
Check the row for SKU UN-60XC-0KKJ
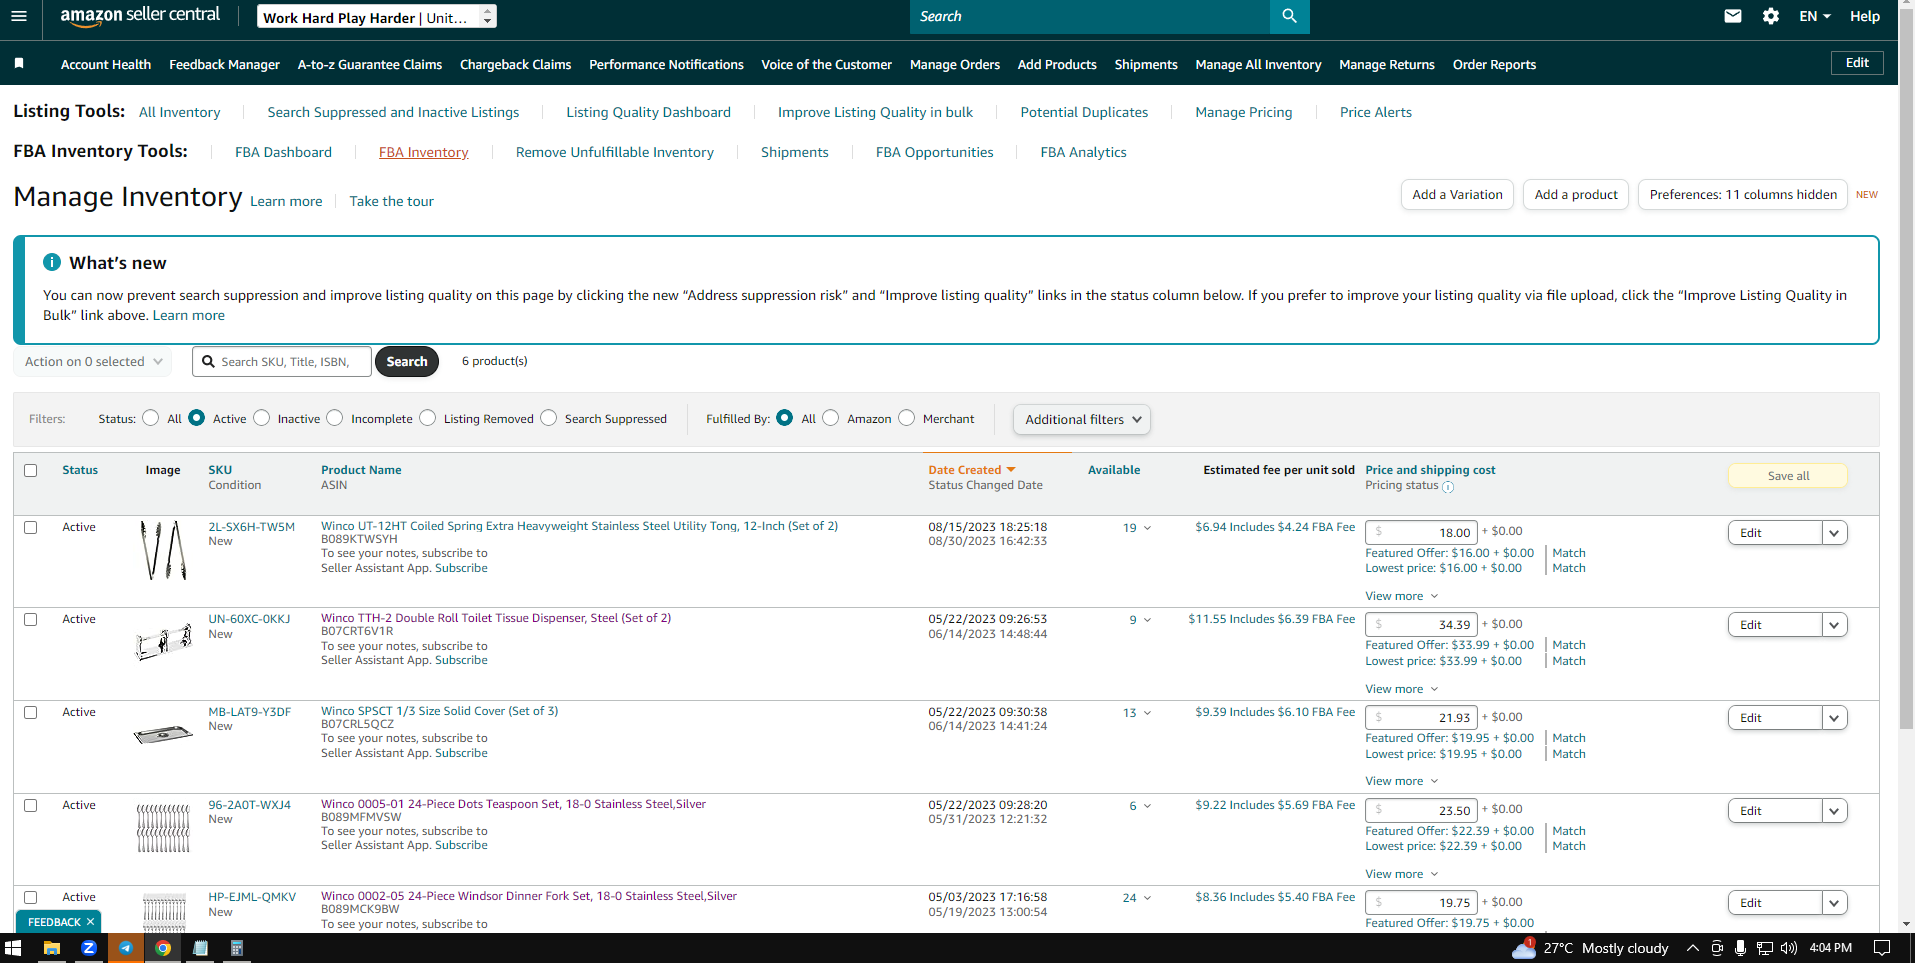31,620
